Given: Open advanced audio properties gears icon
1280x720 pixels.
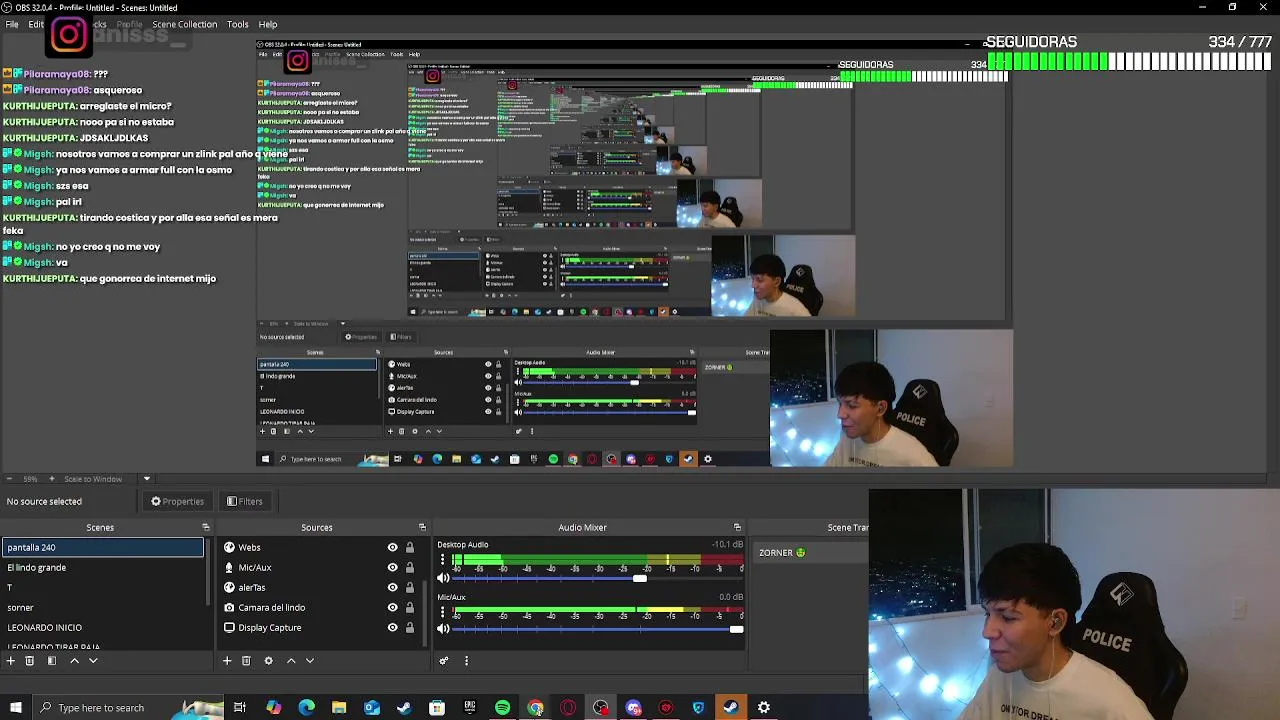Looking at the screenshot, I should pyautogui.click(x=444, y=660).
